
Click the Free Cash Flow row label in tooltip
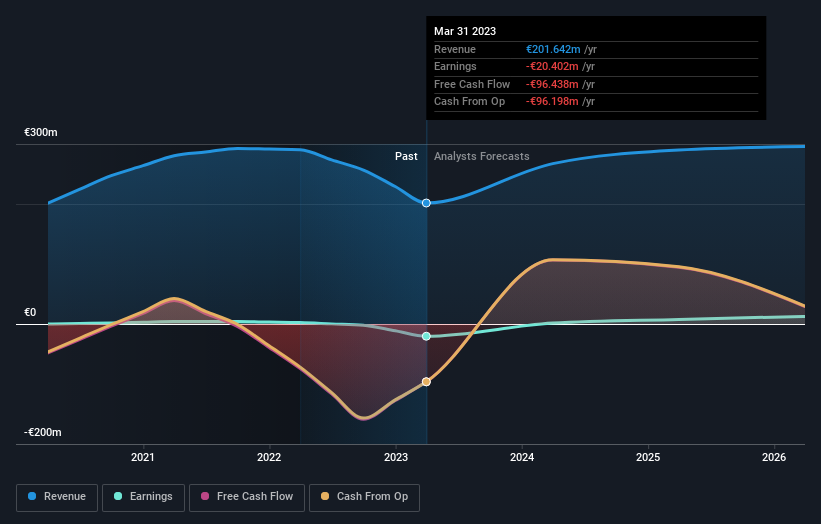472,84
